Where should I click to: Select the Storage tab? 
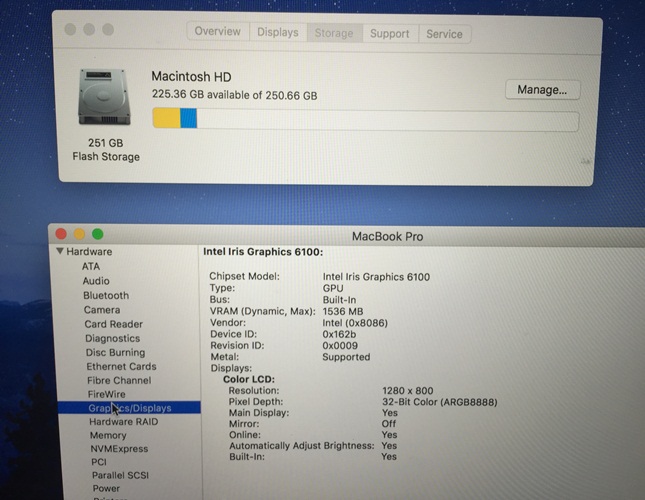click(334, 33)
